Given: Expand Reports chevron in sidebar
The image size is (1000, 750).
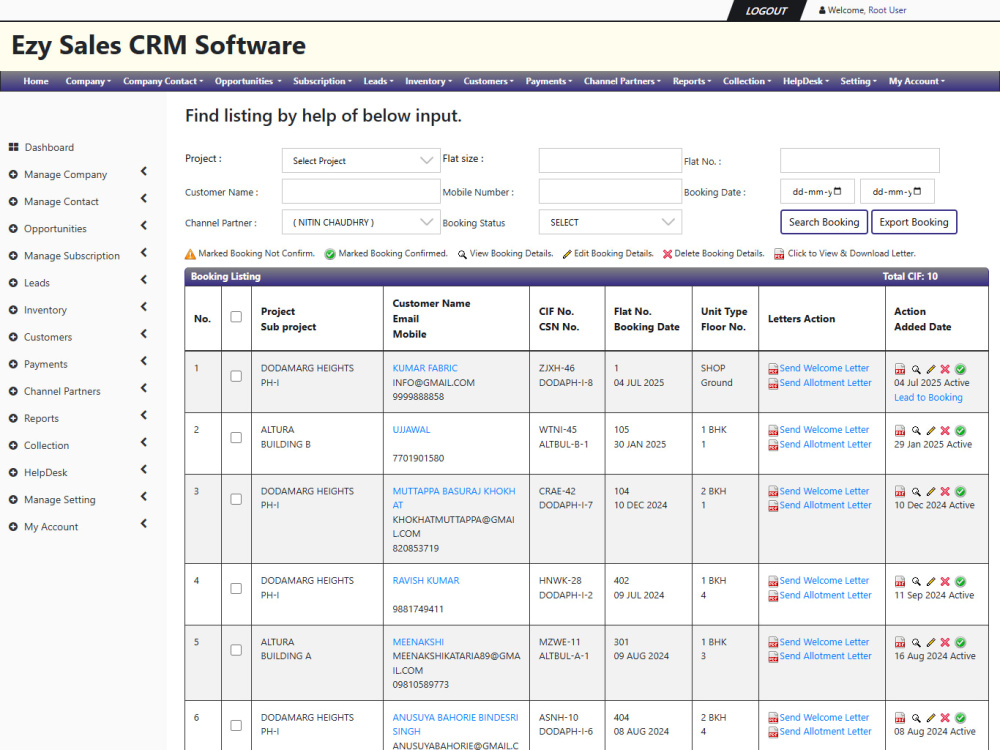Looking at the screenshot, I should point(143,415).
